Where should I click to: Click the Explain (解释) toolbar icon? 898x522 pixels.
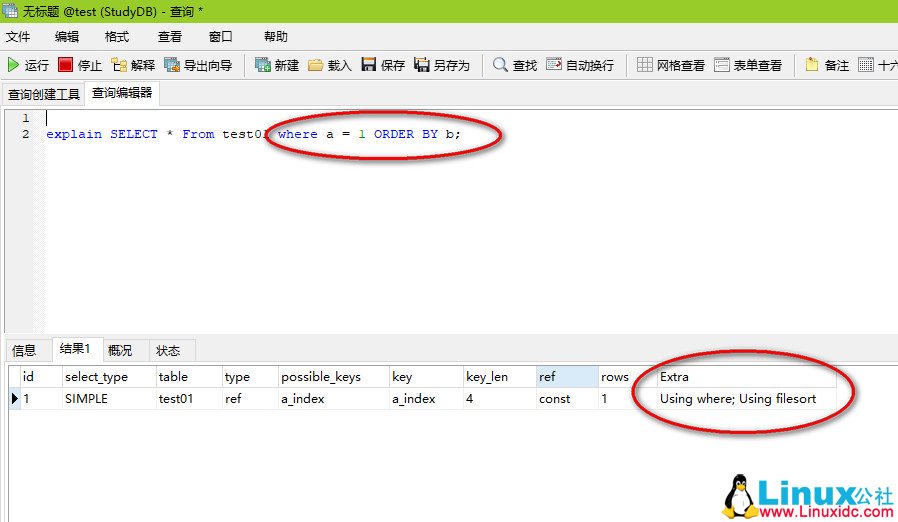(119, 65)
